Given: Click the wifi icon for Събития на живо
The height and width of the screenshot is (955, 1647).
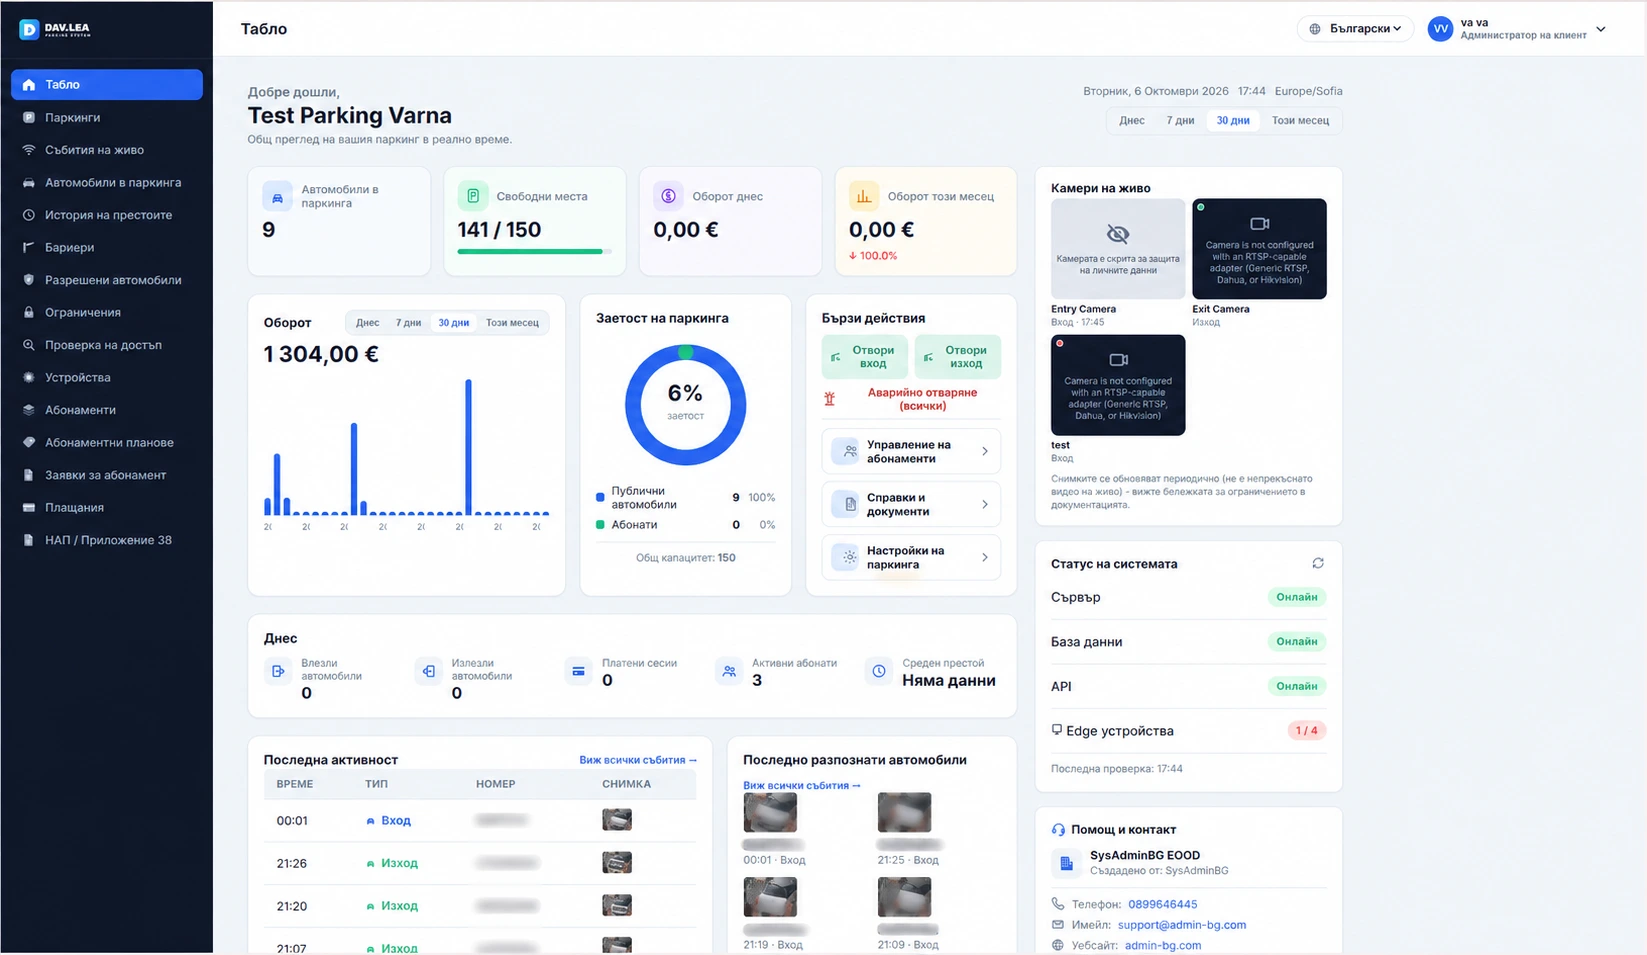Looking at the screenshot, I should point(29,150).
